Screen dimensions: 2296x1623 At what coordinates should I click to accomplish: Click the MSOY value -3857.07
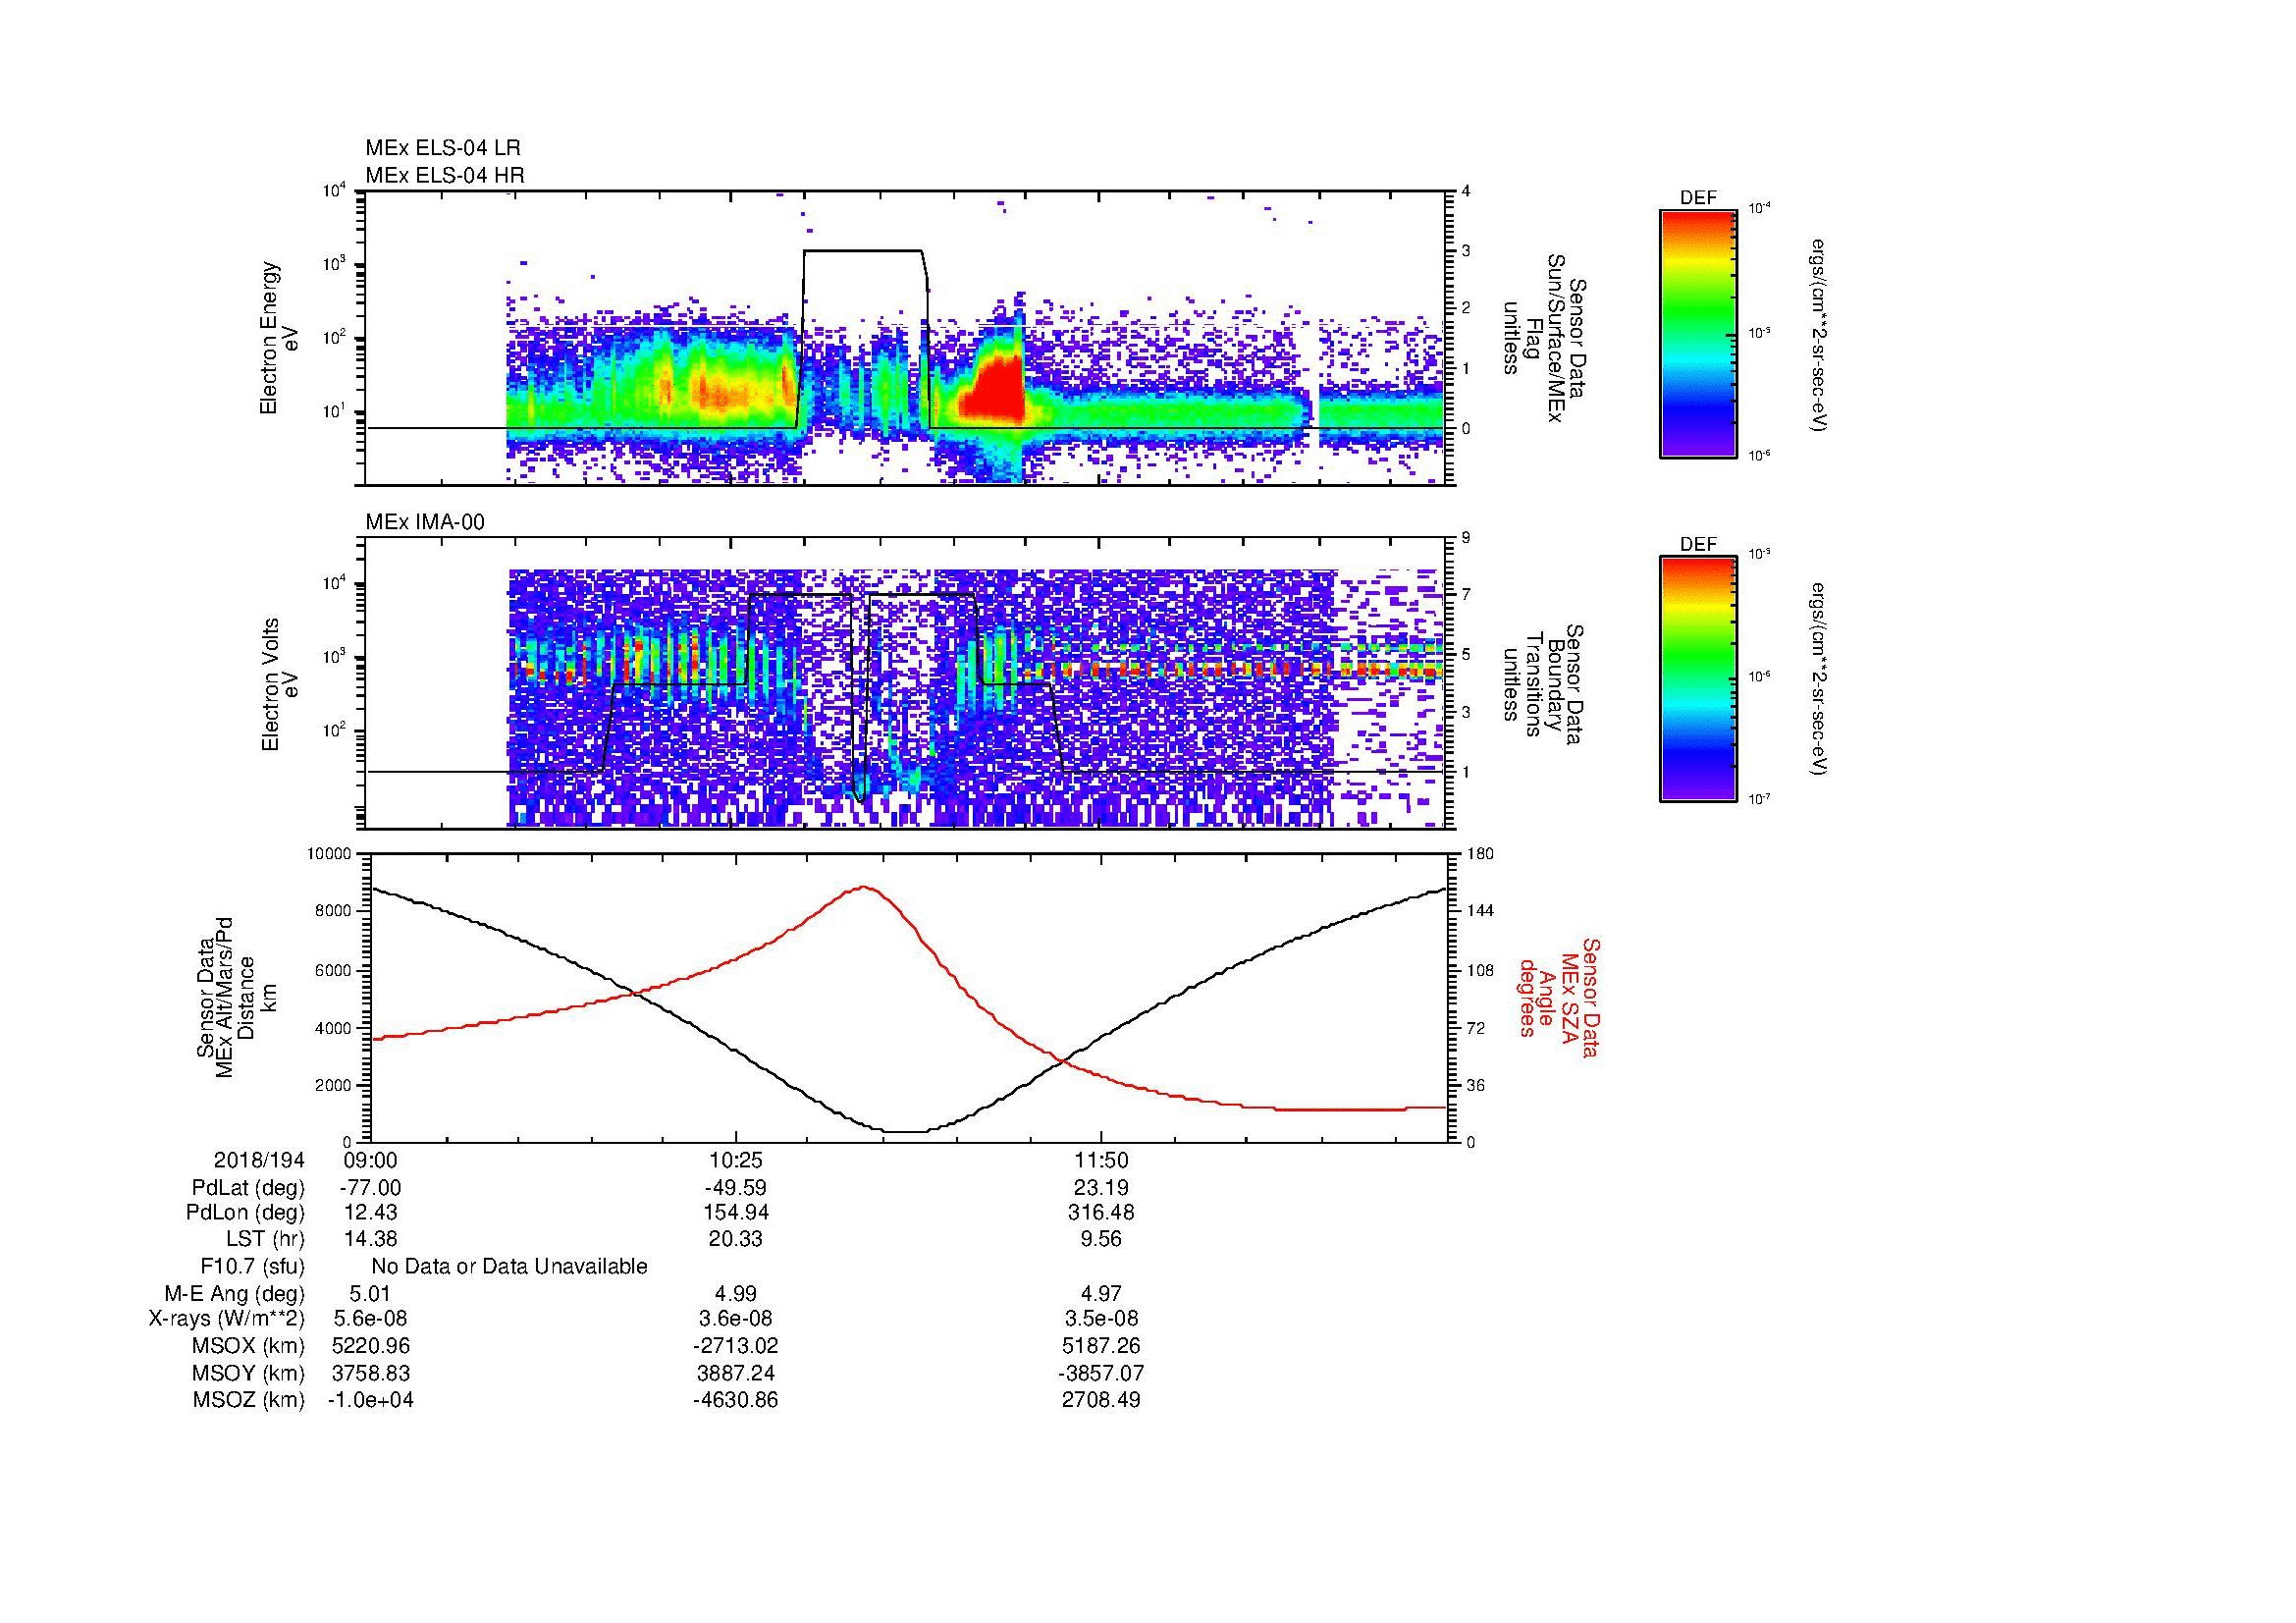[x=1101, y=1374]
